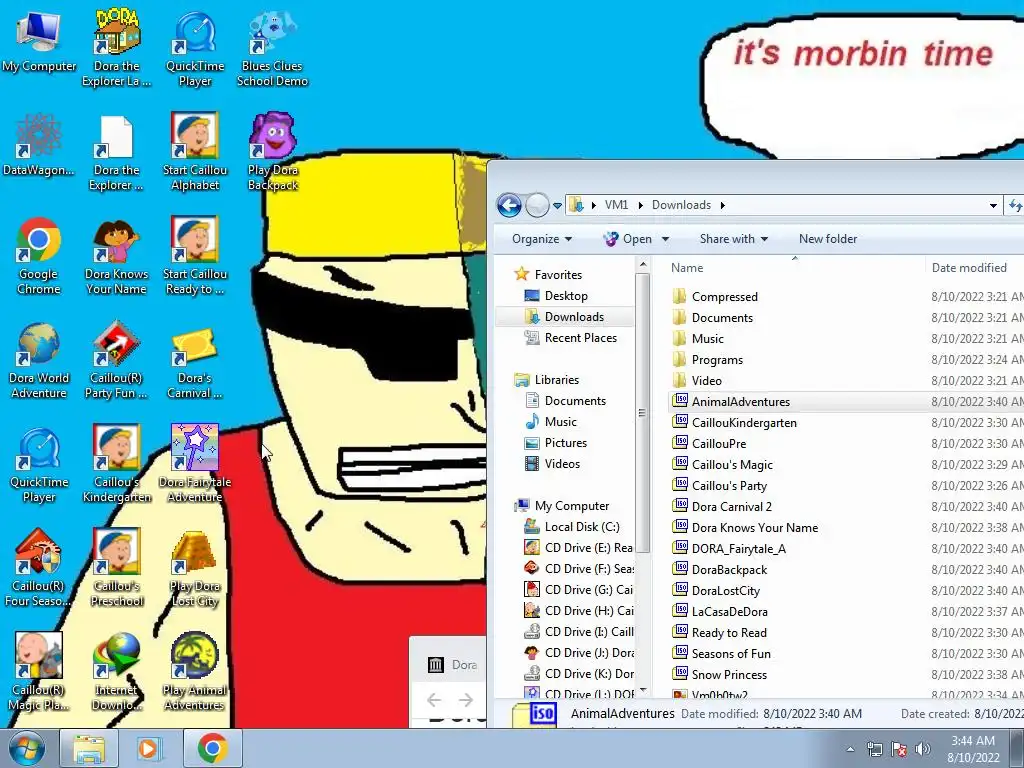This screenshot has height=768, width=1024.
Task: Select Desktop under Favorites
Action: tap(566, 296)
